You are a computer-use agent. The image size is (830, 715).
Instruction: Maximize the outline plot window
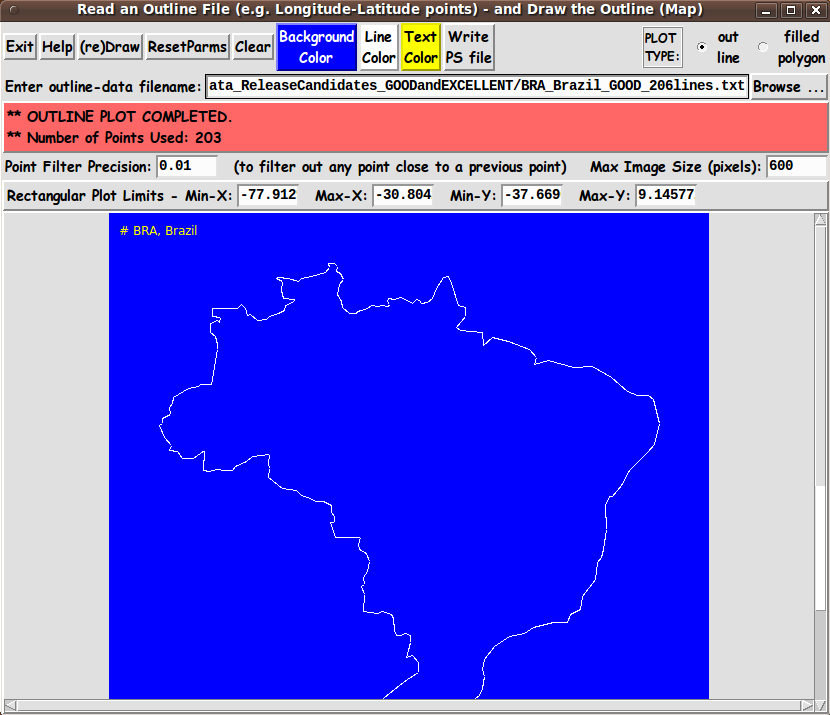click(791, 10)
